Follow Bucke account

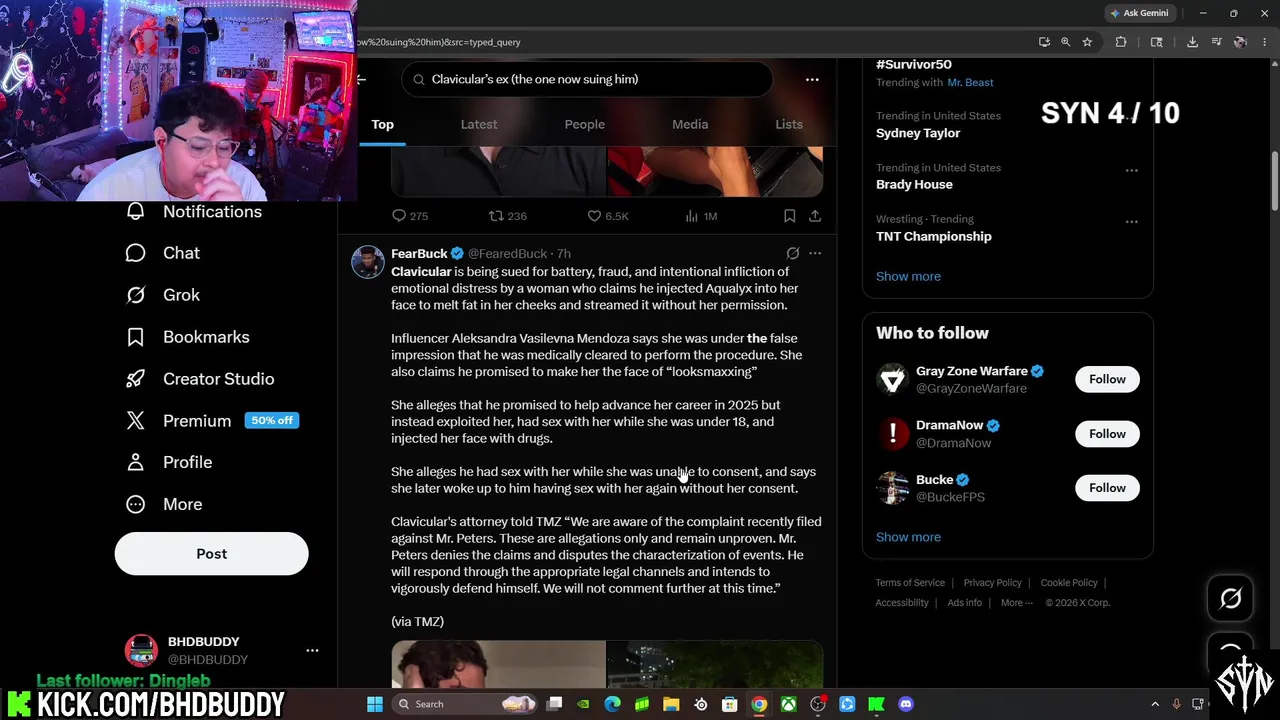coord(1107,488)
